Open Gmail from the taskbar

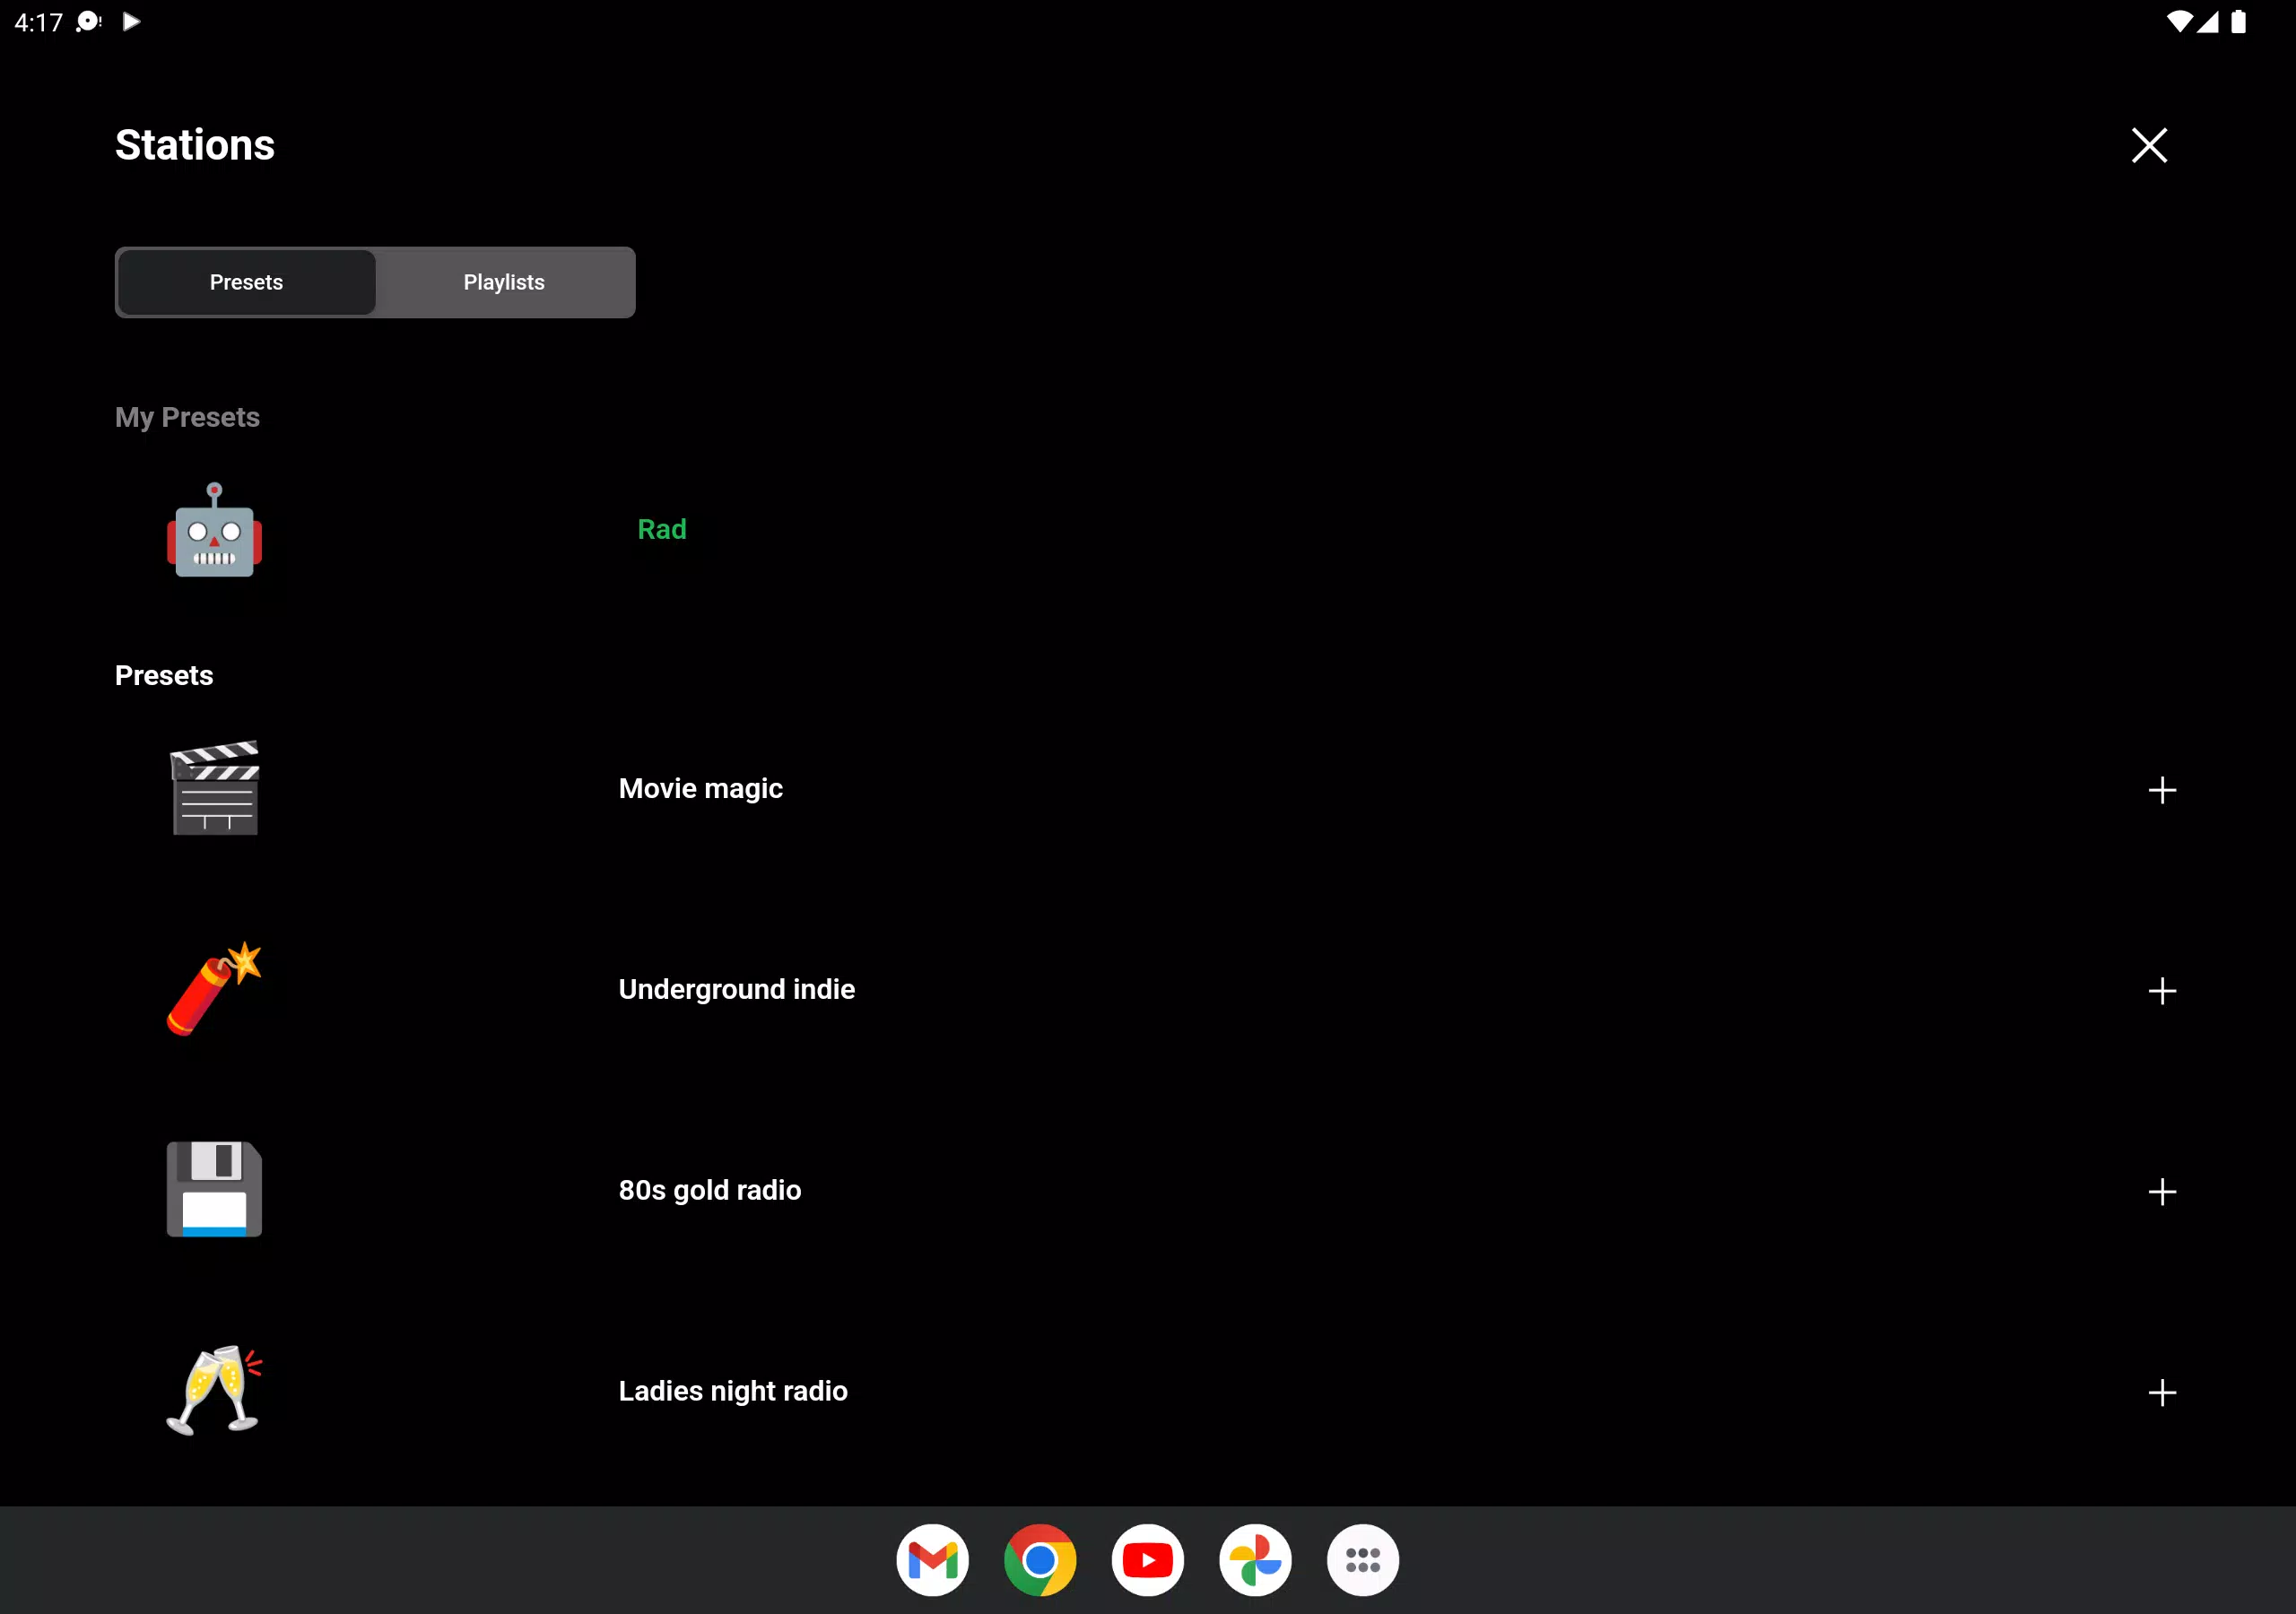pos(932,1560)
